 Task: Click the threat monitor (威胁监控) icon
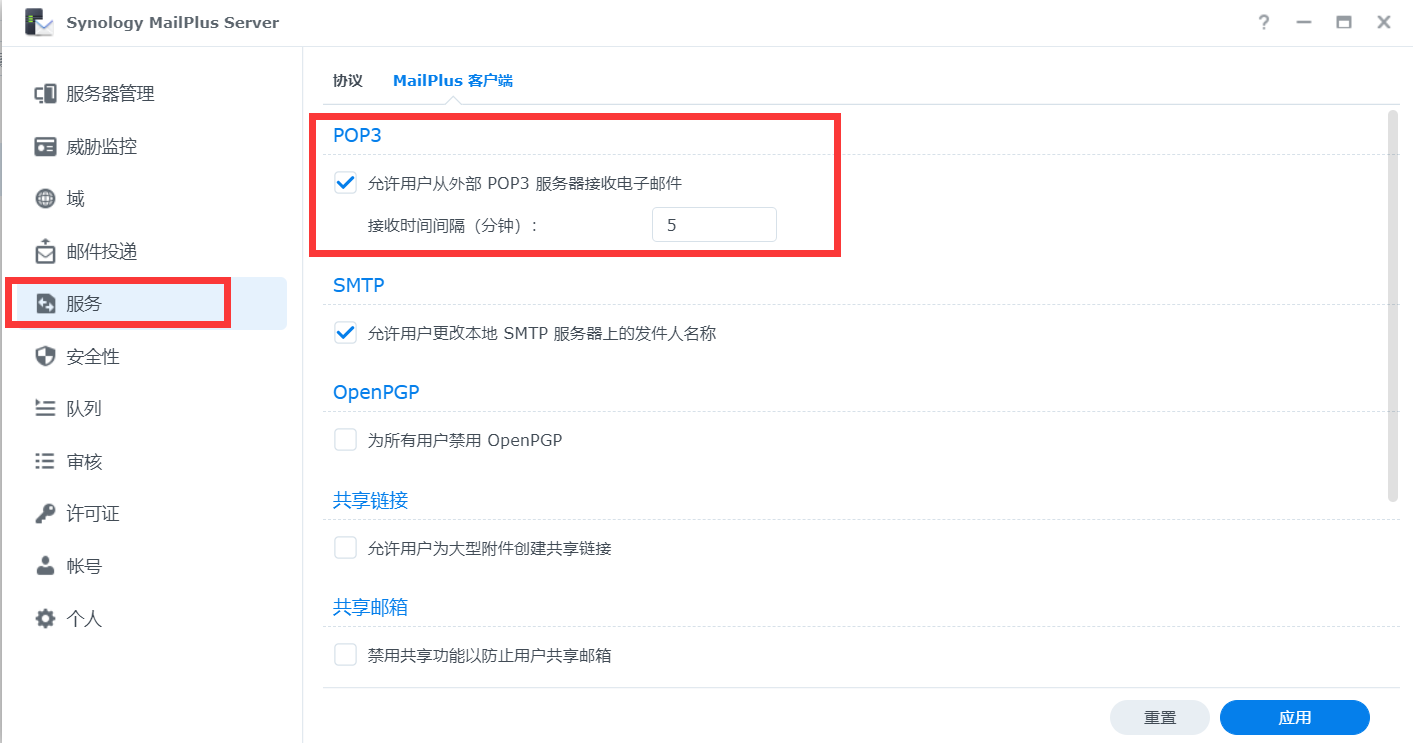click(x=45, y=147)
